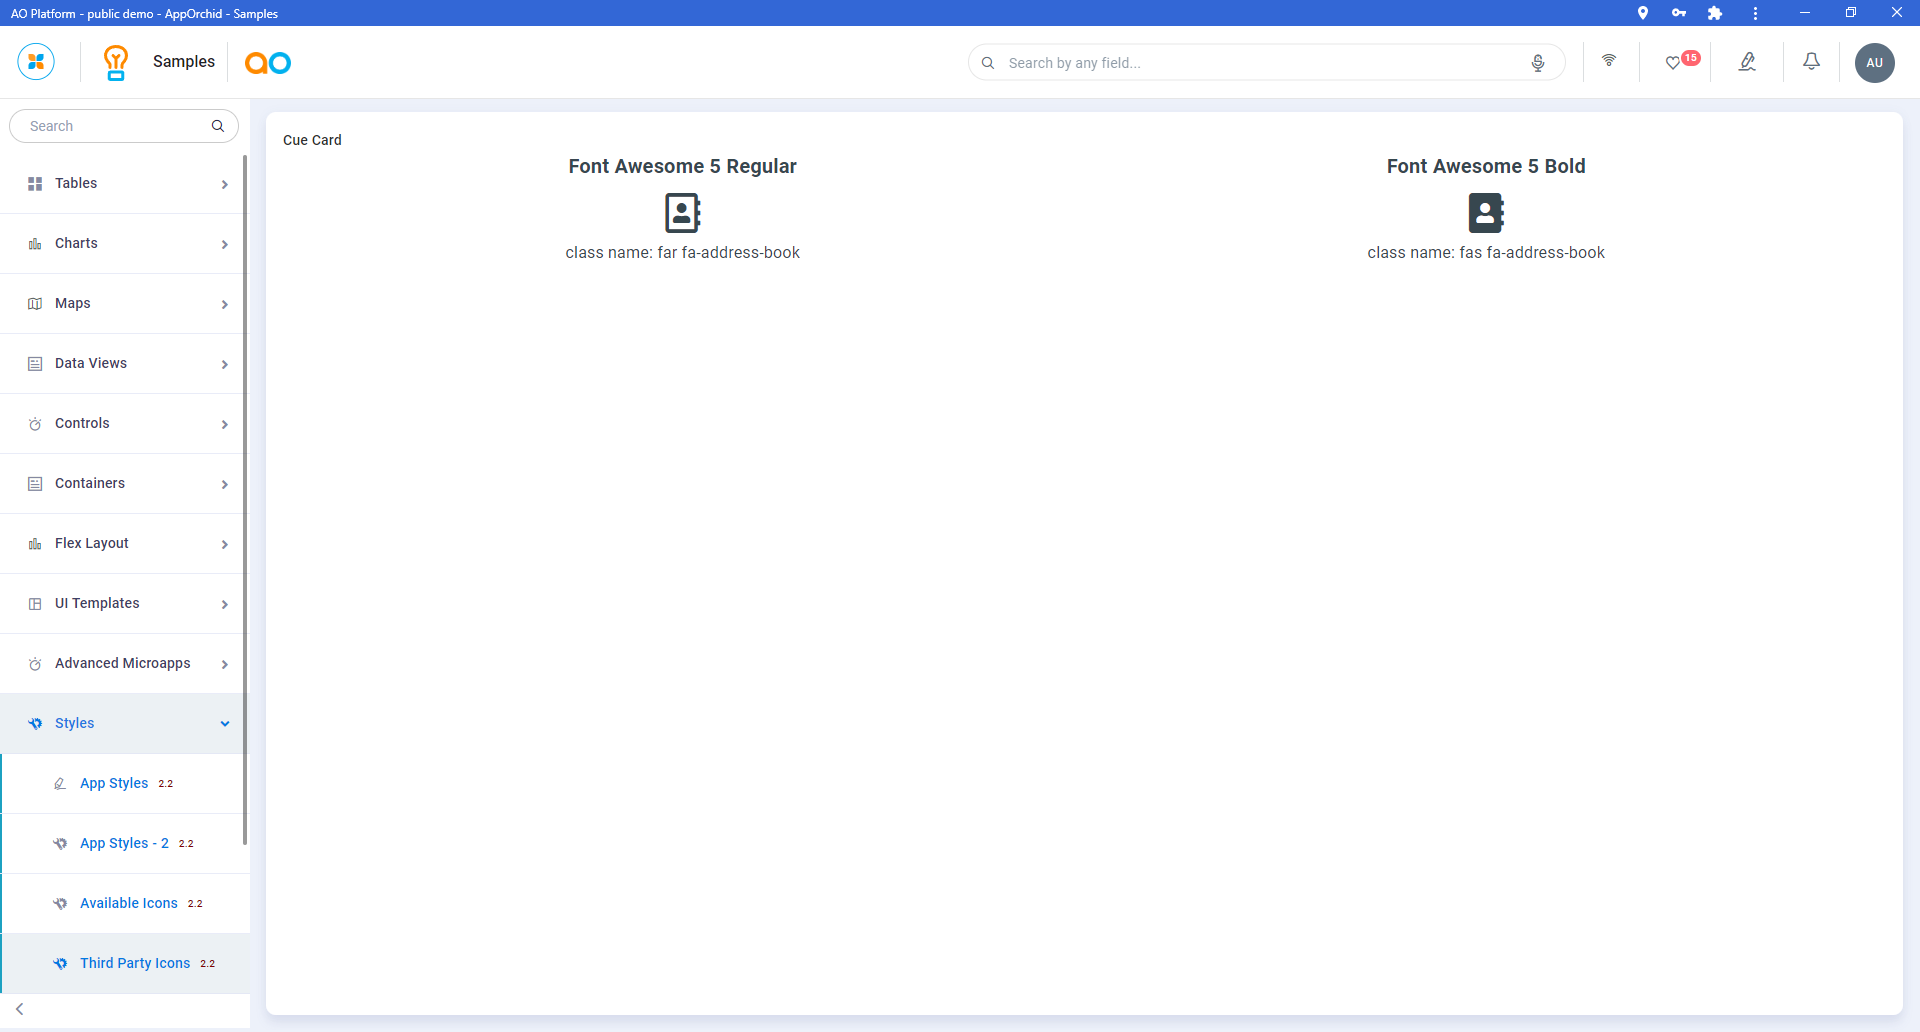
Task: Click the regular address book icon
Action: (x=682, y=213)
